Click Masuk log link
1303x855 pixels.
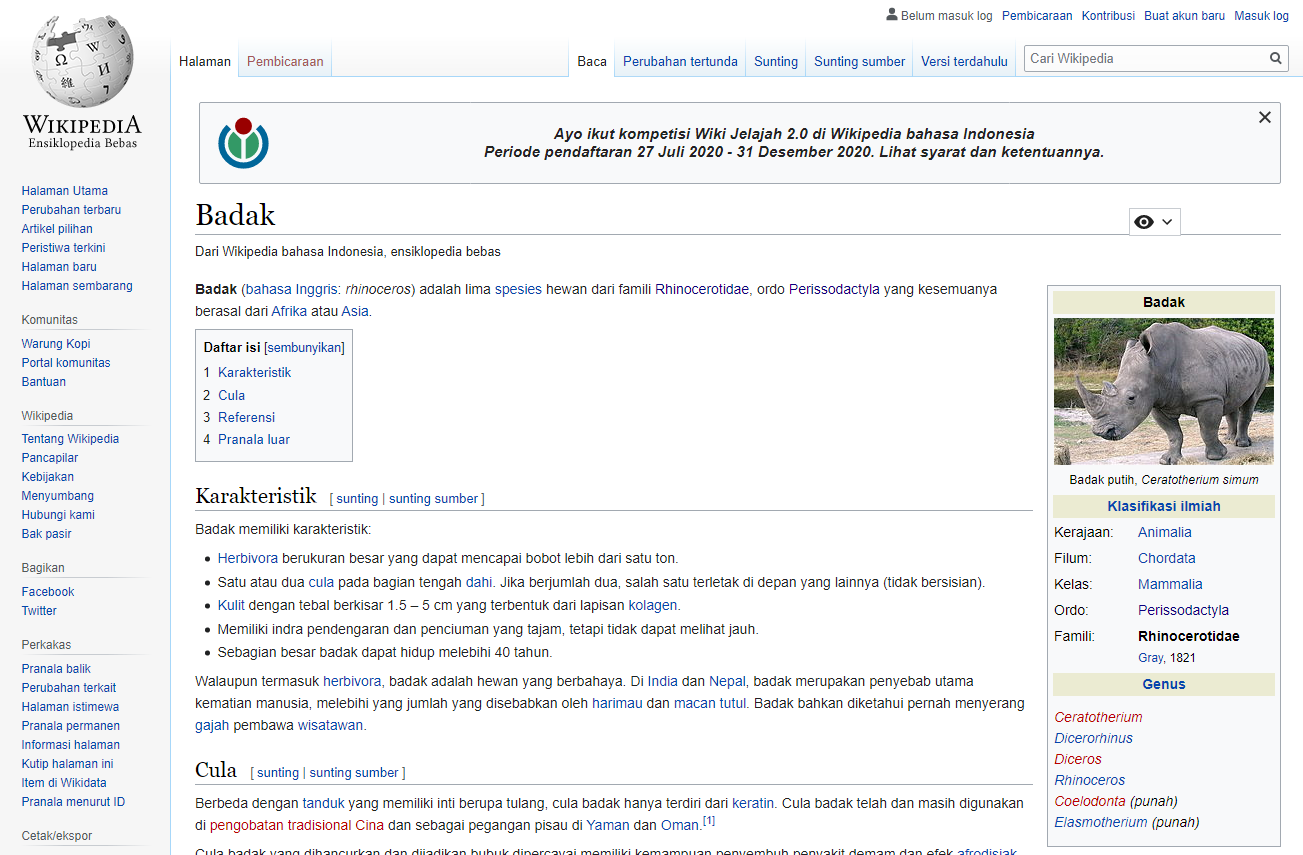click(1261, 16)
